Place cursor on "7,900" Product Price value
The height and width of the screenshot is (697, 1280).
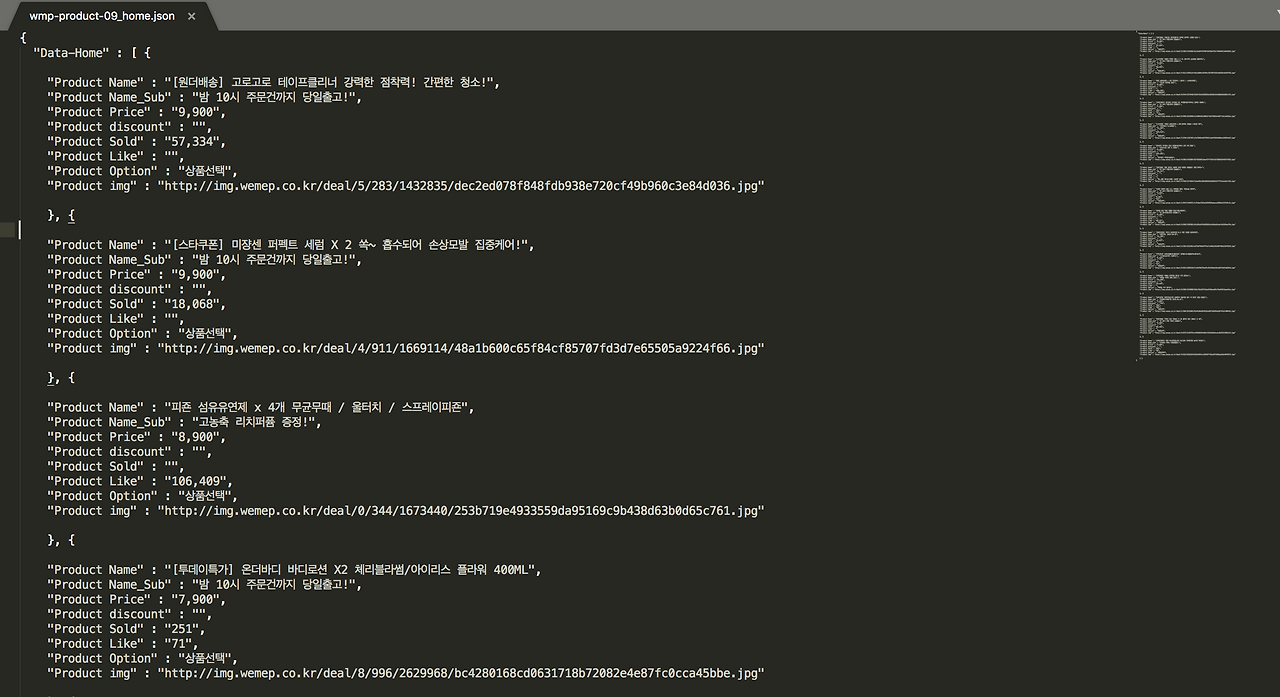[194, 600]
